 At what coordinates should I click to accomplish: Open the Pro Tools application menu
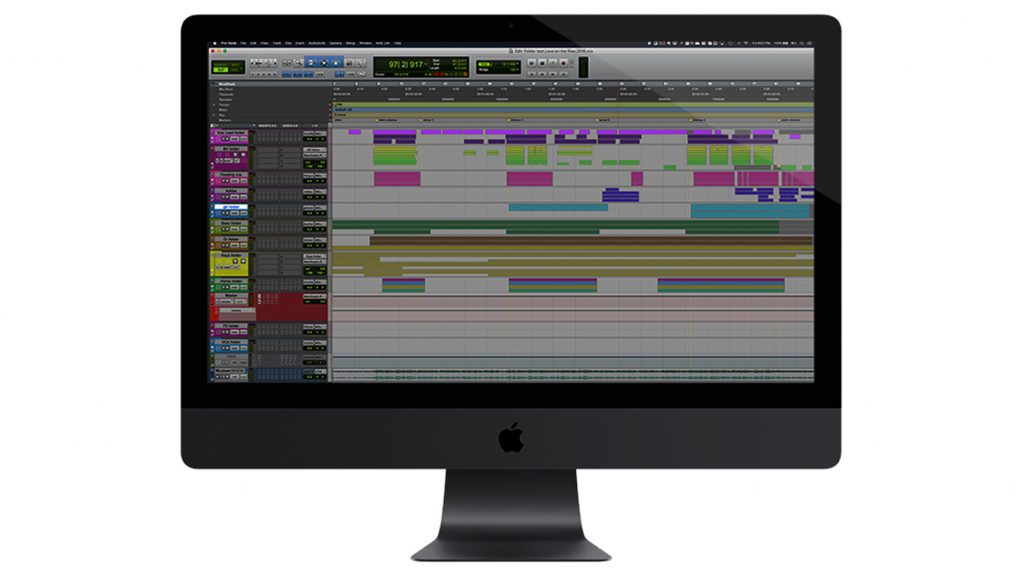[x=229, y=43]
